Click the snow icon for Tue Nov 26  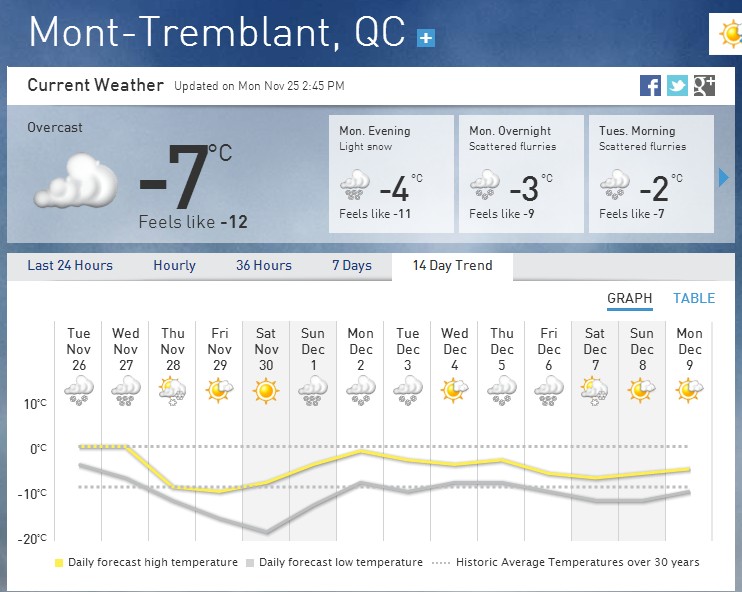[x=79, y=391]
